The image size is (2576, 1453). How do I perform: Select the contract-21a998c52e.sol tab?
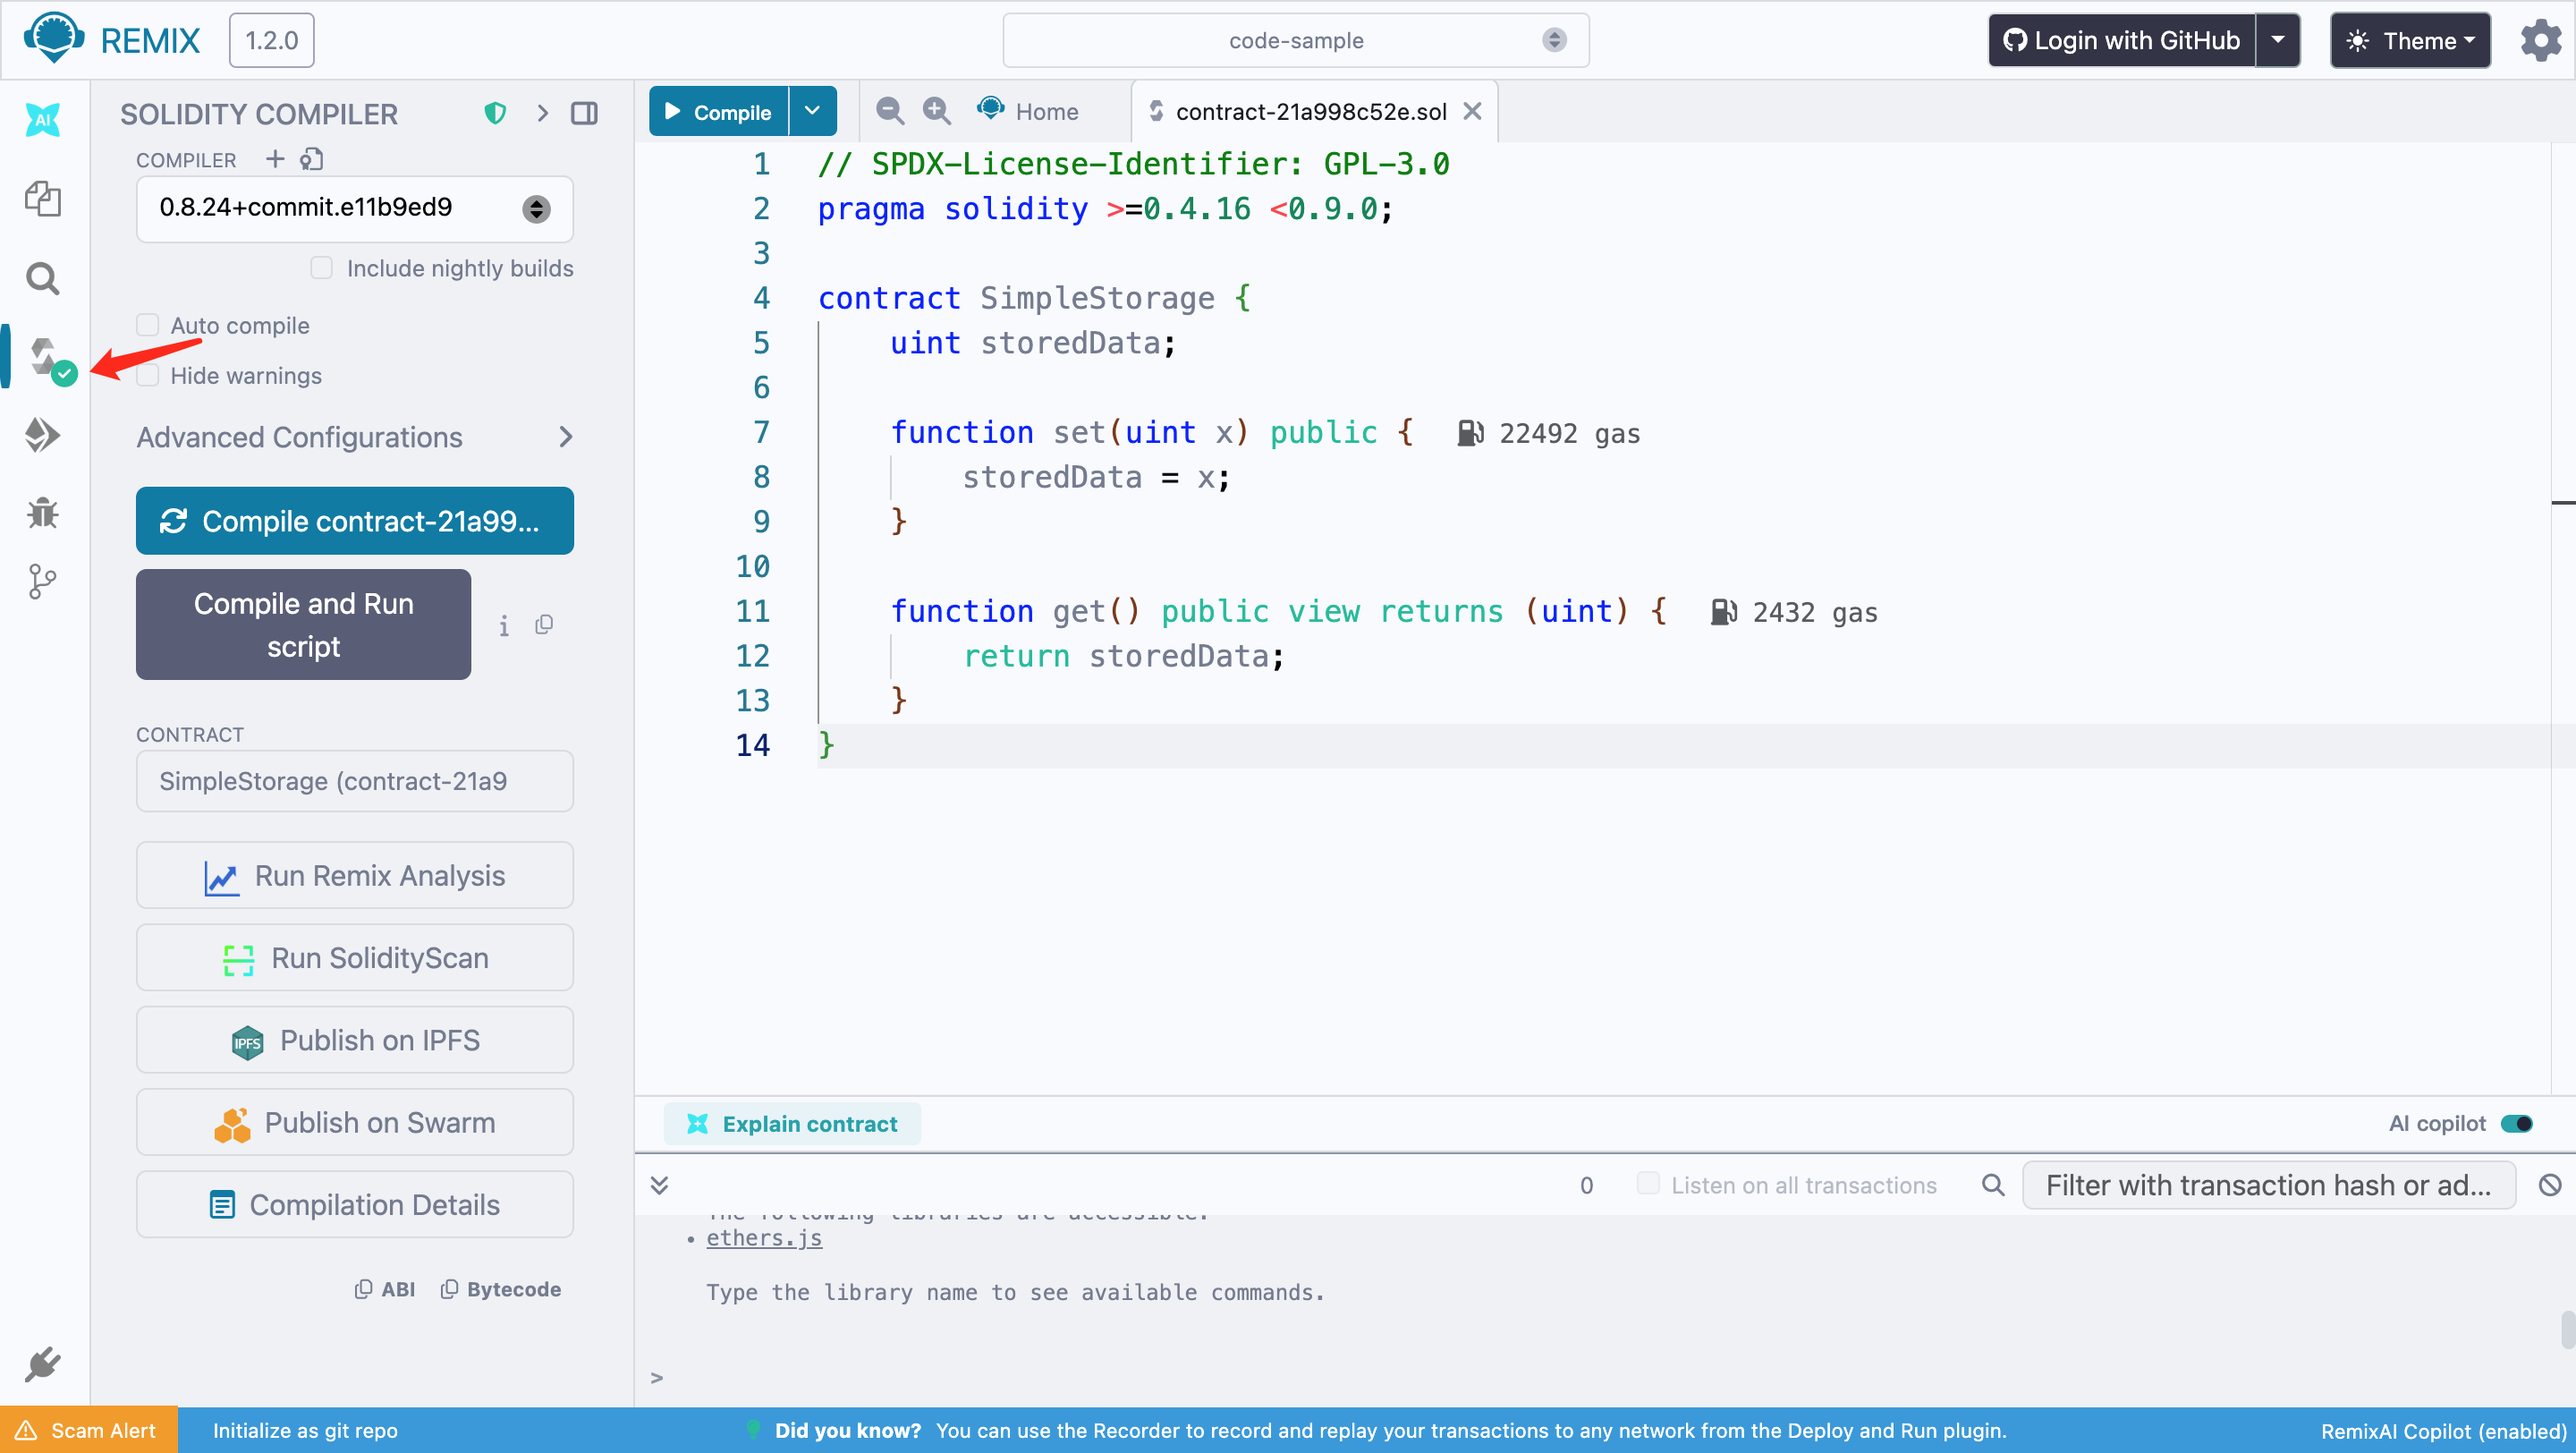pyautogui.click(x=1310, y=111)
